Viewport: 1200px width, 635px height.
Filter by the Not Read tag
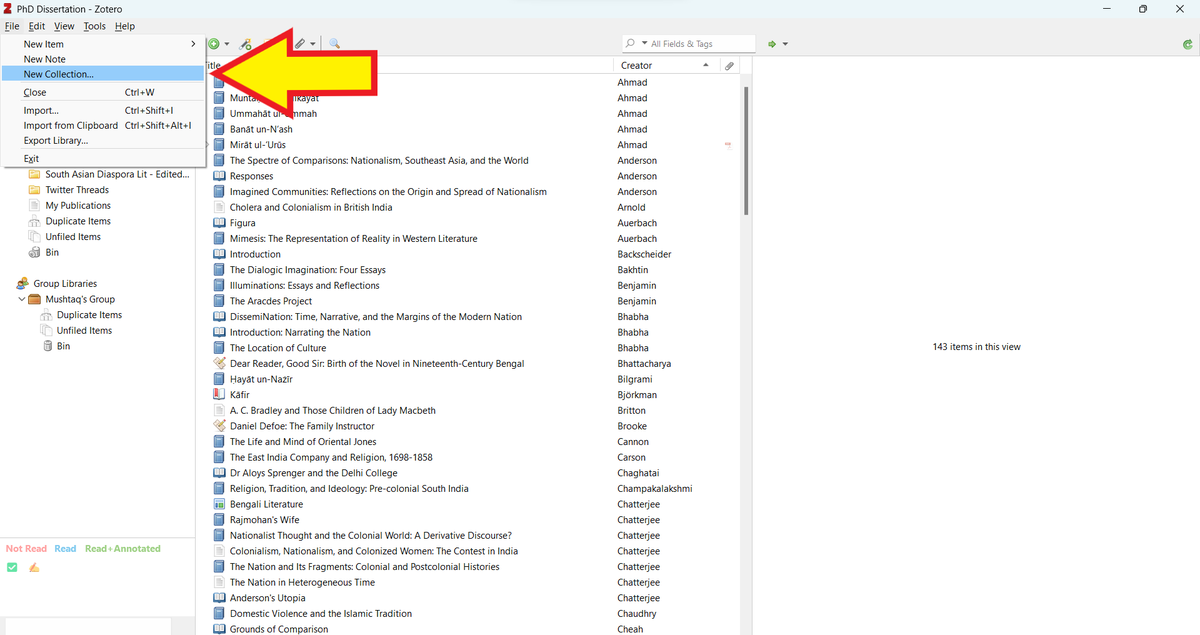pos(26,549)
